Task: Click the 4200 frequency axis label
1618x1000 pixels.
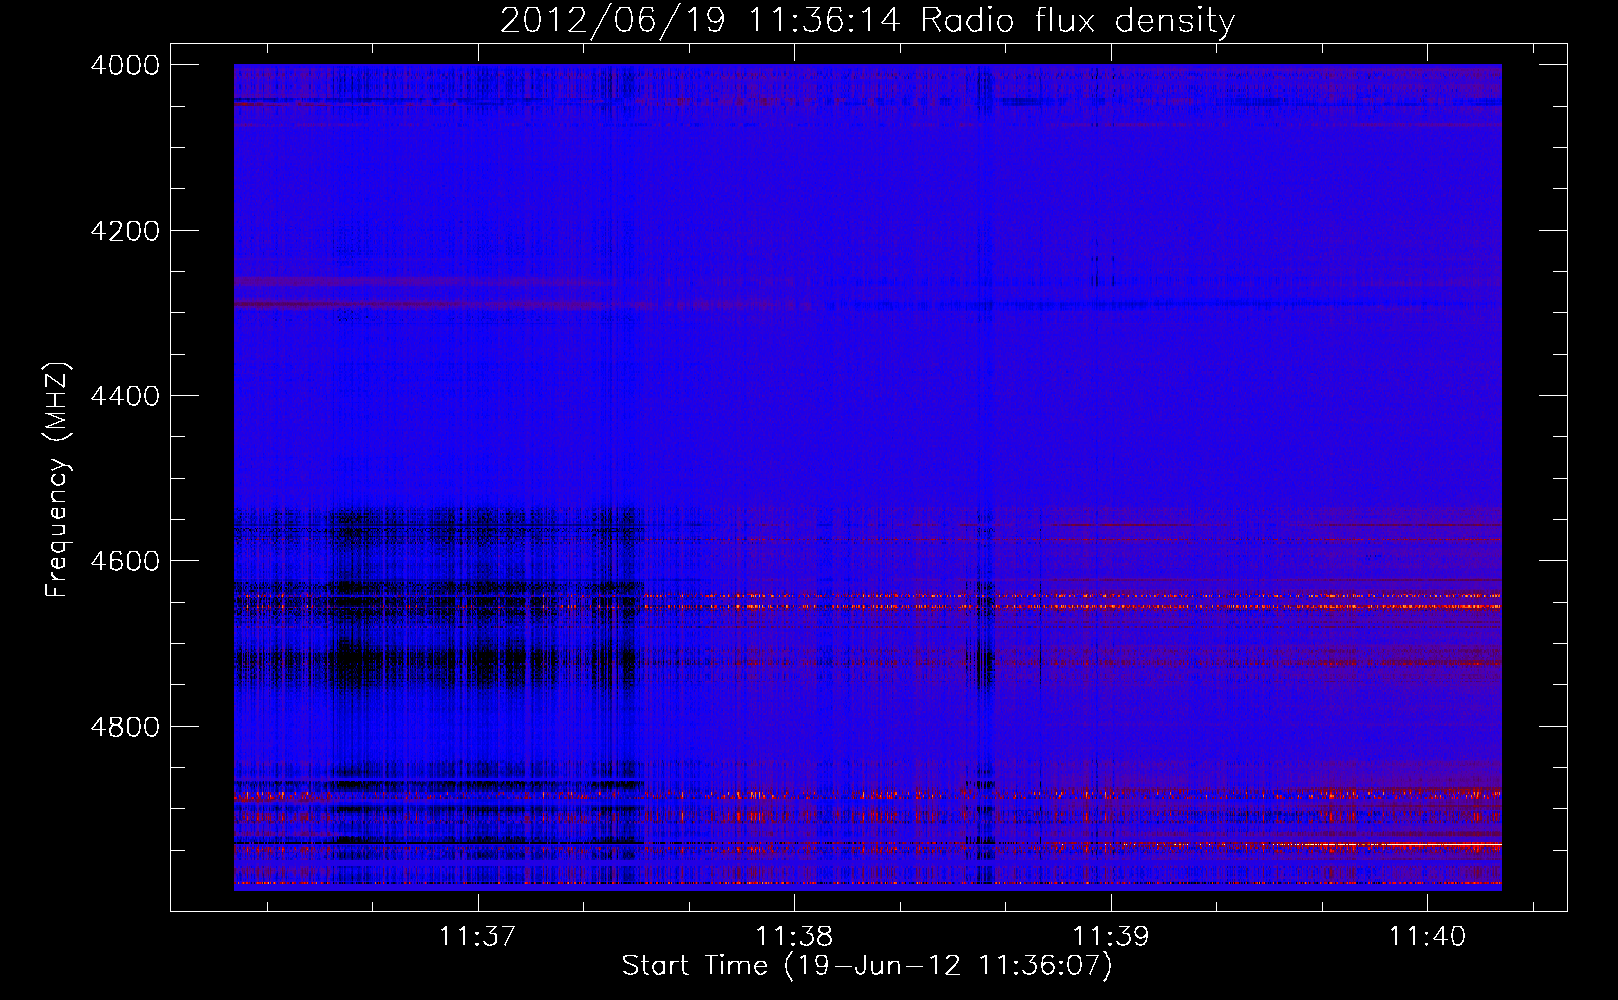Action: [125, 231]
